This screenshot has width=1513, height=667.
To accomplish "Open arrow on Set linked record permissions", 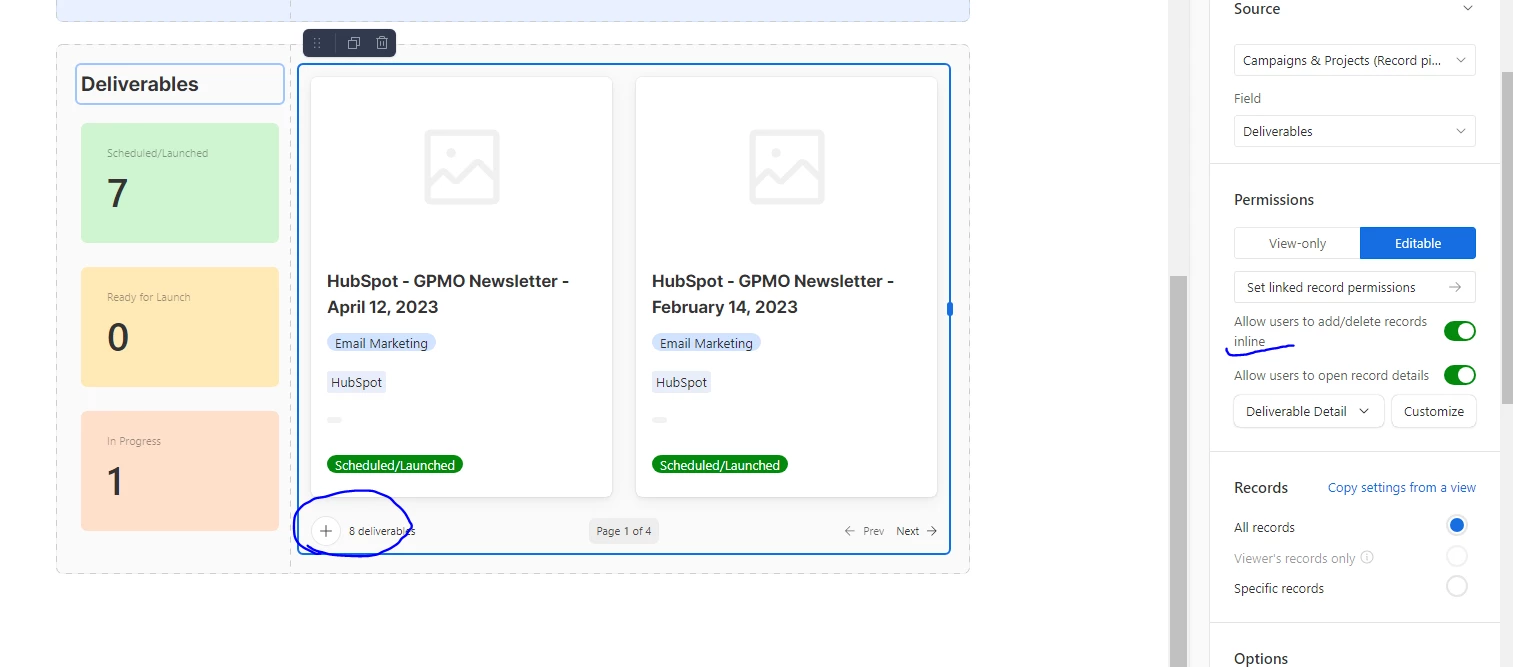I will 1455,287.
